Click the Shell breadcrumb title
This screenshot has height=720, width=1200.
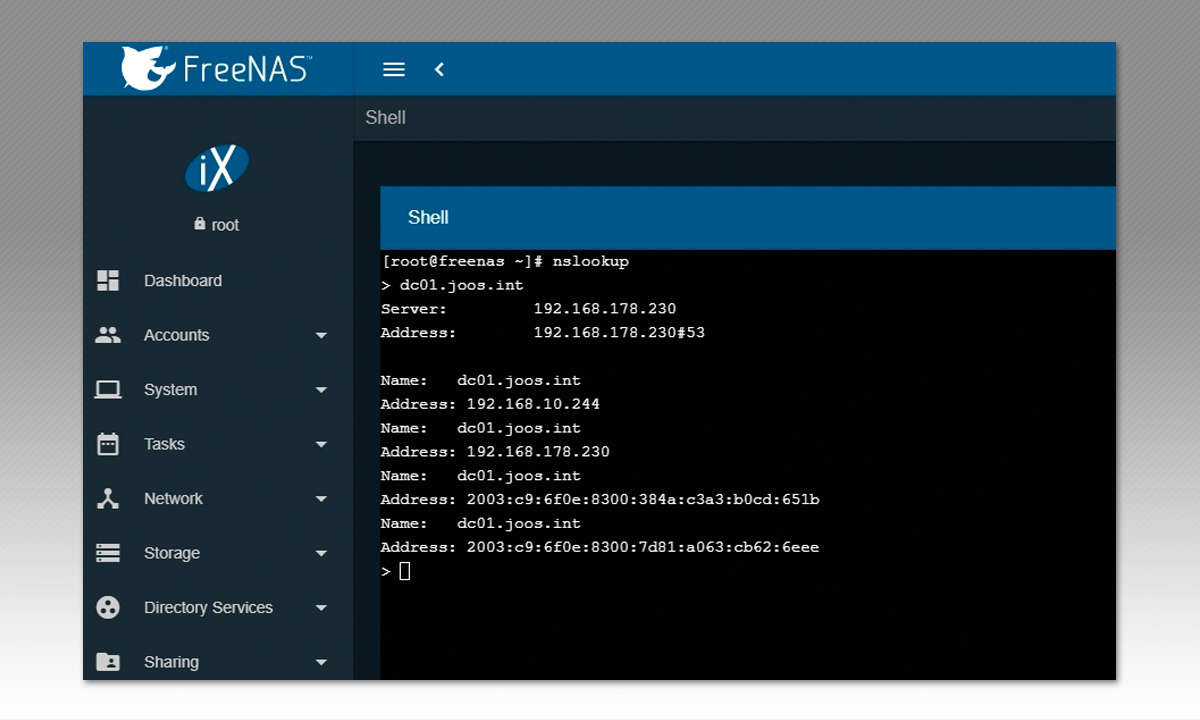point(385,117)
